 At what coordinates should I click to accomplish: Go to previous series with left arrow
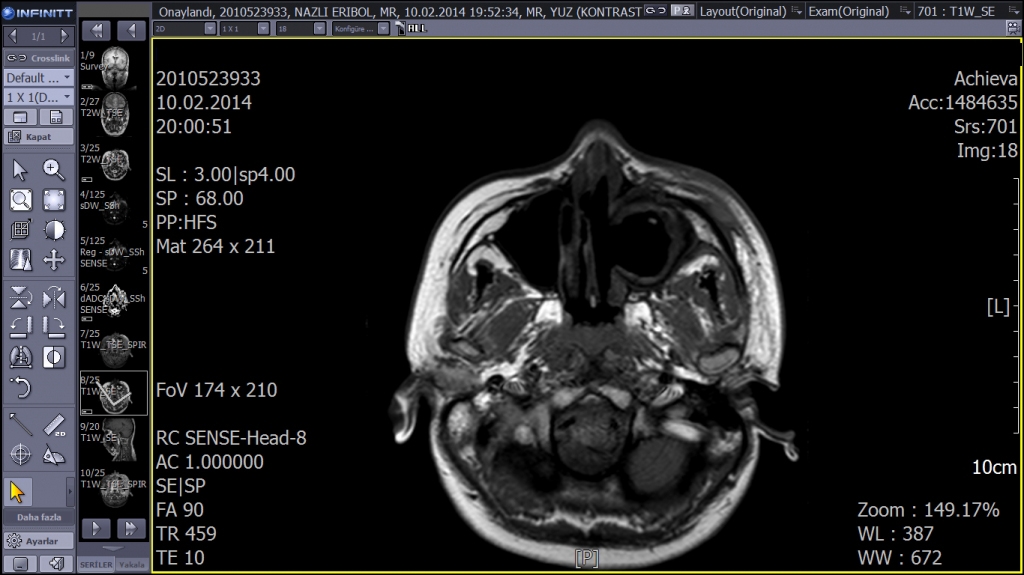[x=131, y=30]
